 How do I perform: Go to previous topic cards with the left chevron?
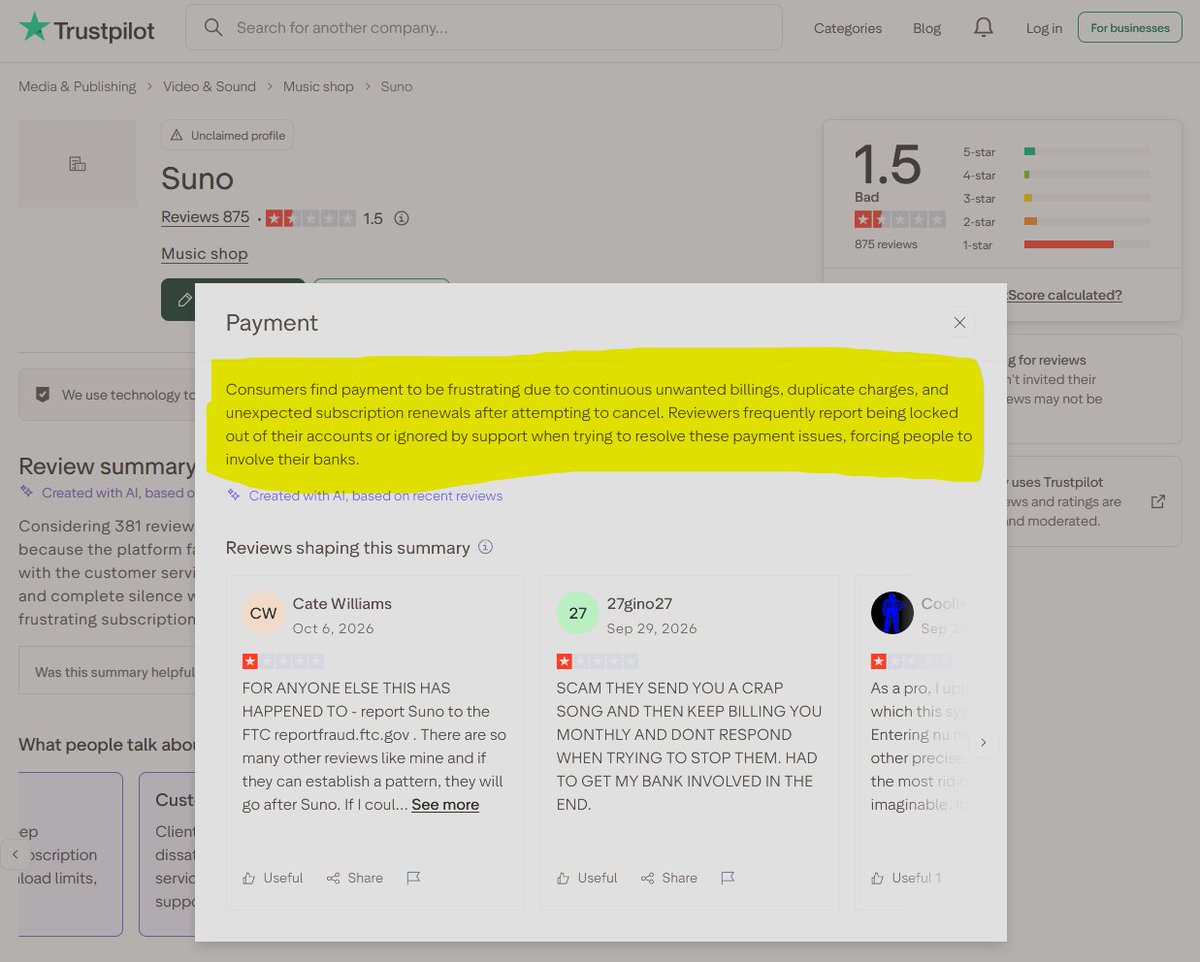(x=15, y=855)
